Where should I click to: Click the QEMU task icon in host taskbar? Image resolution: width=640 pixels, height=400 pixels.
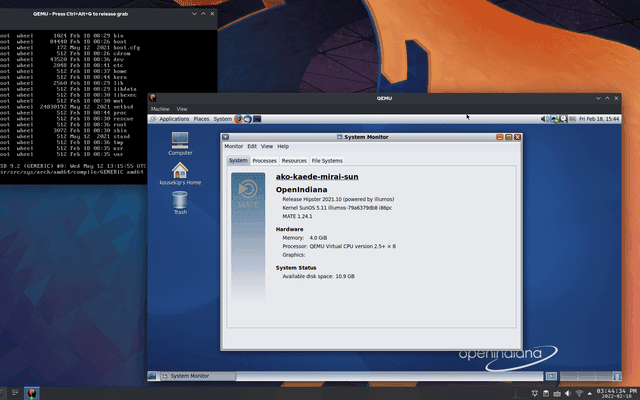tap(32, 393)
